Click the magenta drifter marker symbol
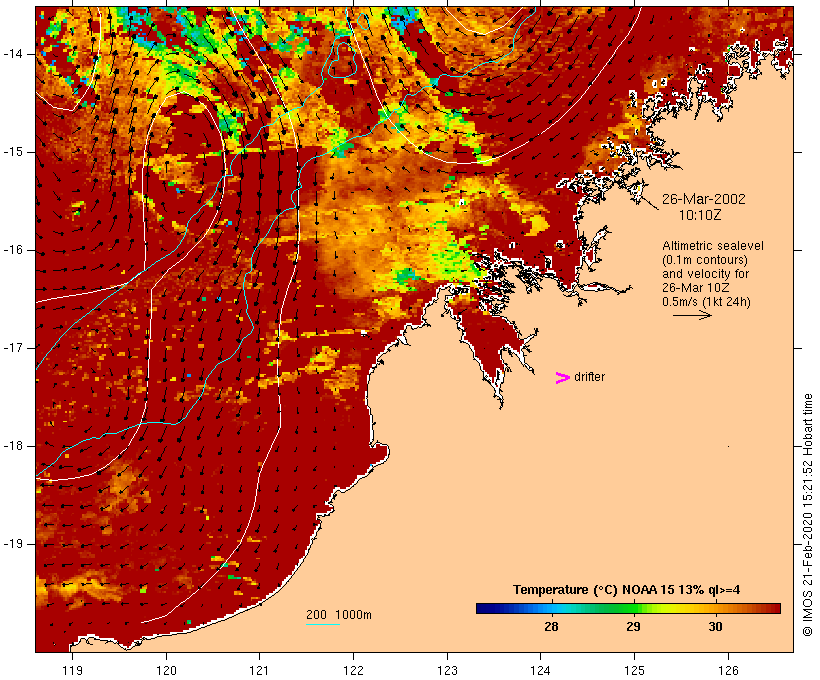This screenshot has height=680, width=820. pos(562,378)
